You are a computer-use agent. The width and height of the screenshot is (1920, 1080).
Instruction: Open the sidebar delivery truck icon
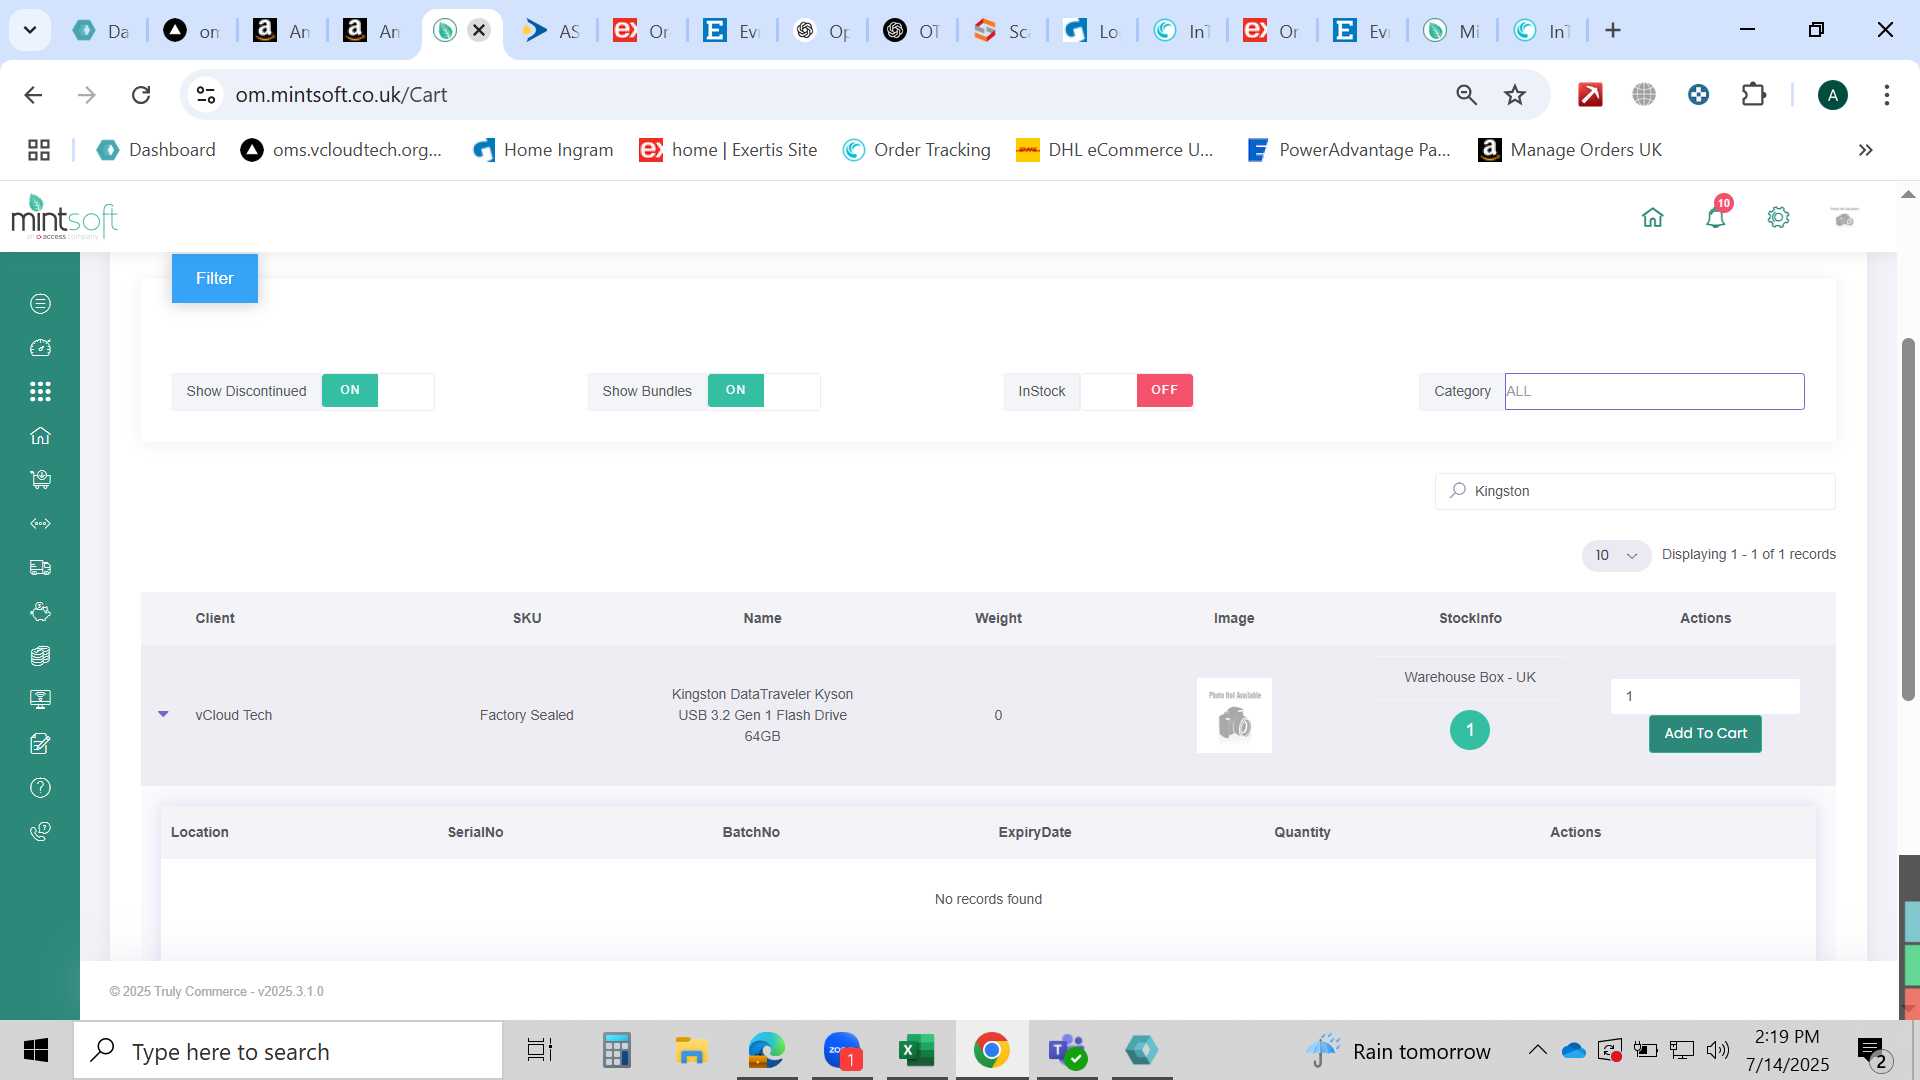[40, 568]
